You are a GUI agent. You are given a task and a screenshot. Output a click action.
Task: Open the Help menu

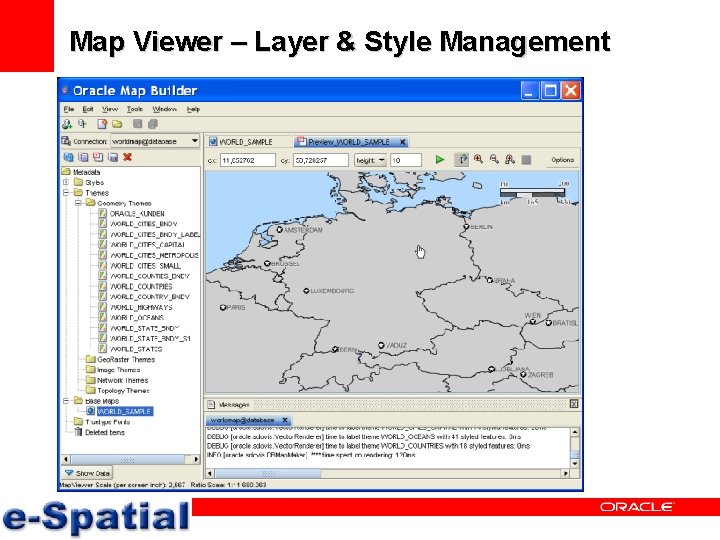tap(193, 109)
